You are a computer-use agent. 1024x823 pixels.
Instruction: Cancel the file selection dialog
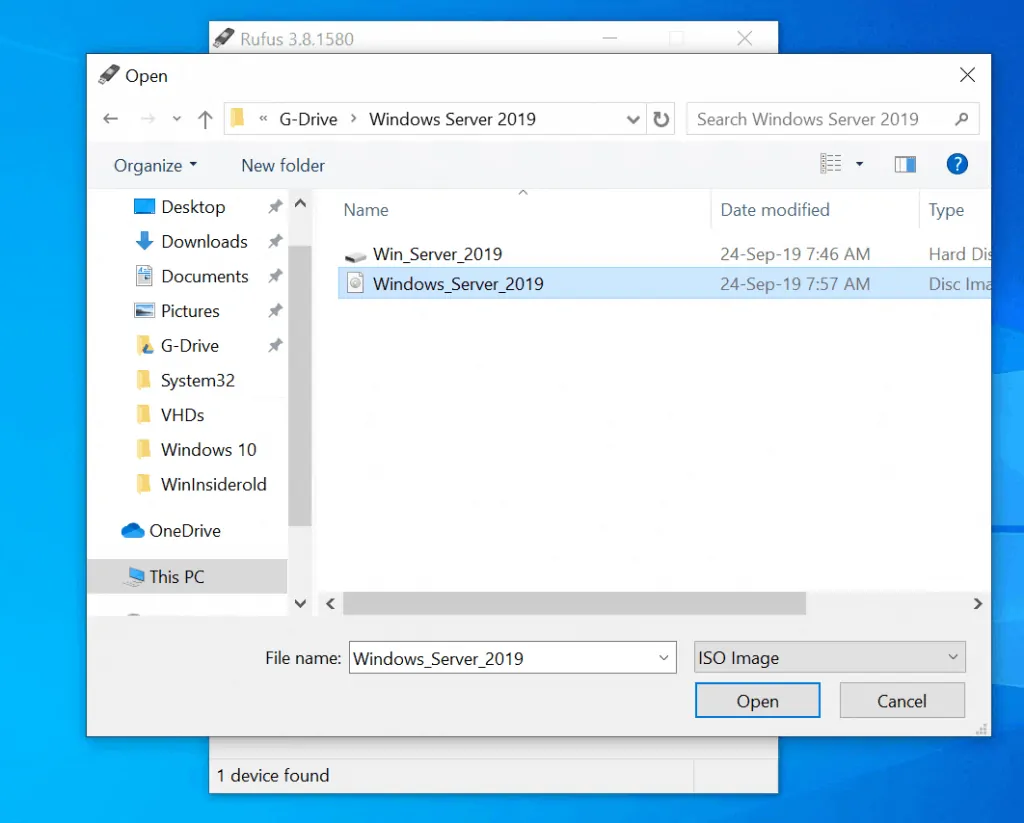click(x=901, y=700)
